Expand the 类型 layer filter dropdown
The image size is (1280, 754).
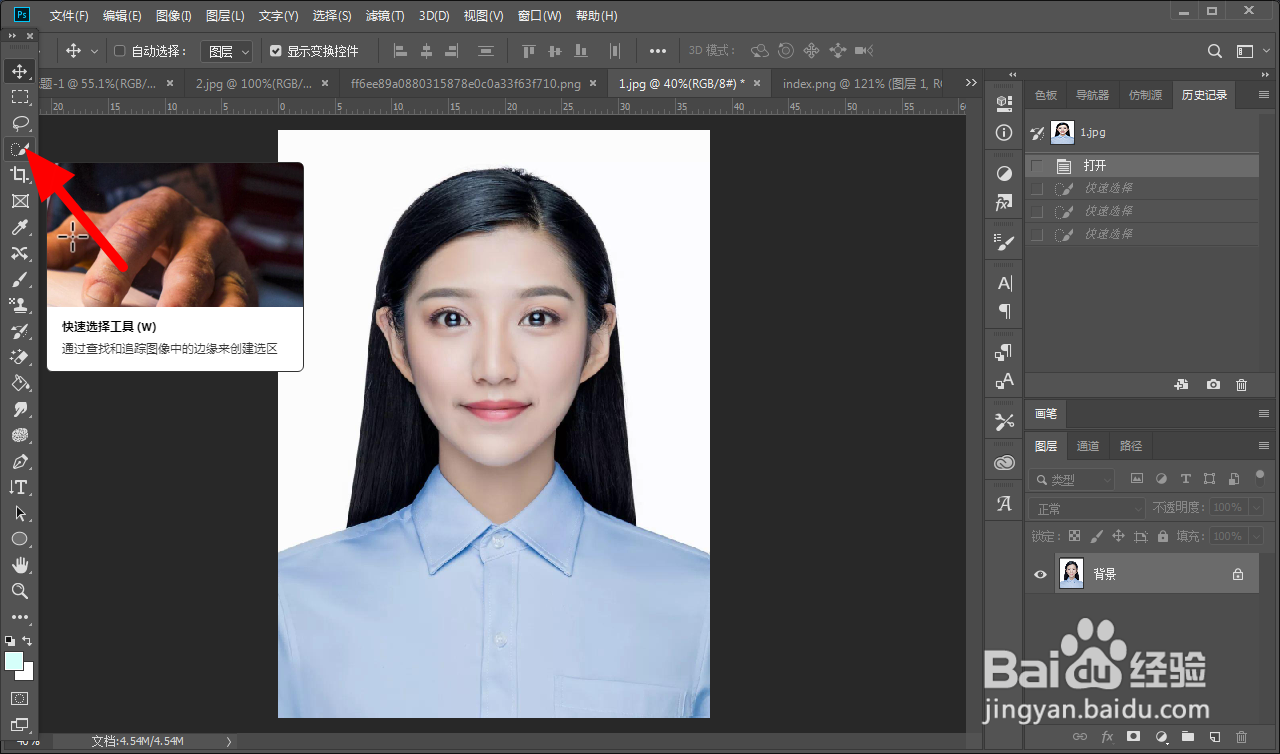coord(1072,480)
